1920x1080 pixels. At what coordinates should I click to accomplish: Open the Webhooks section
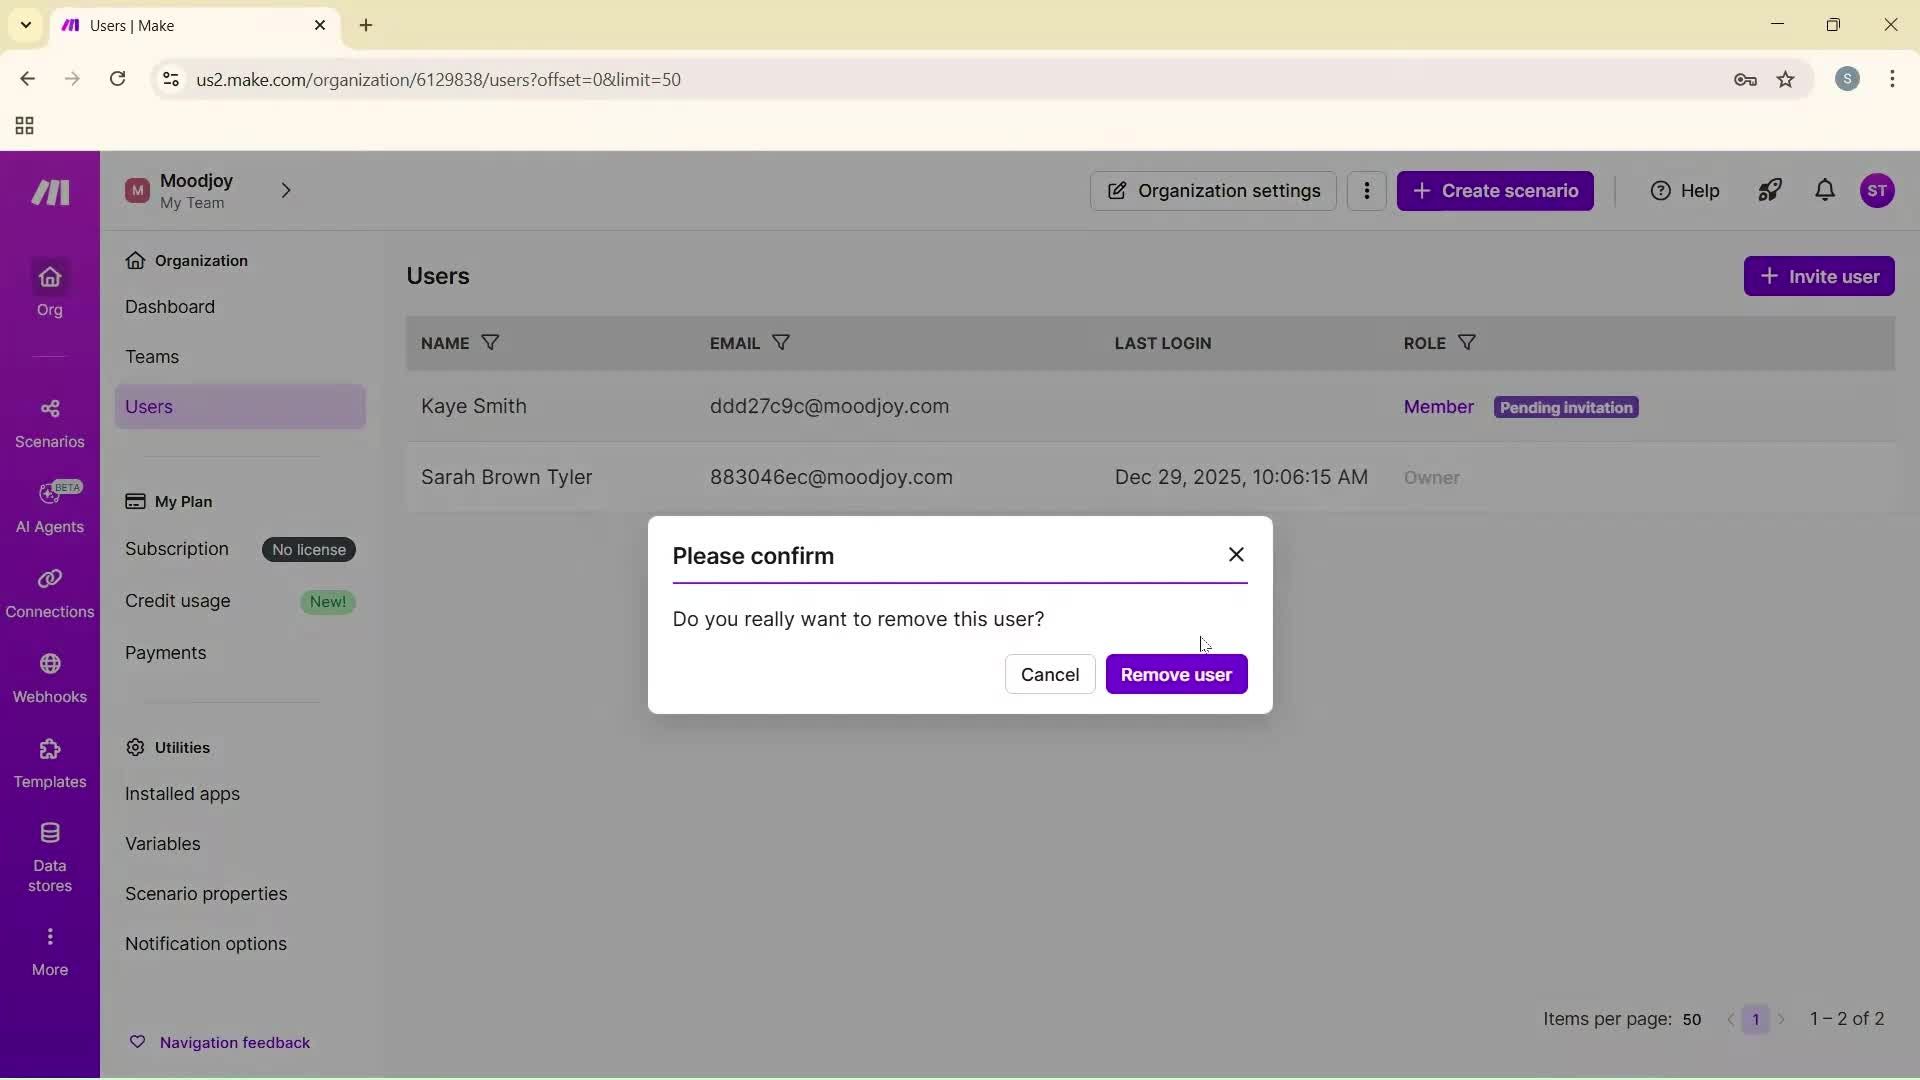49,676
